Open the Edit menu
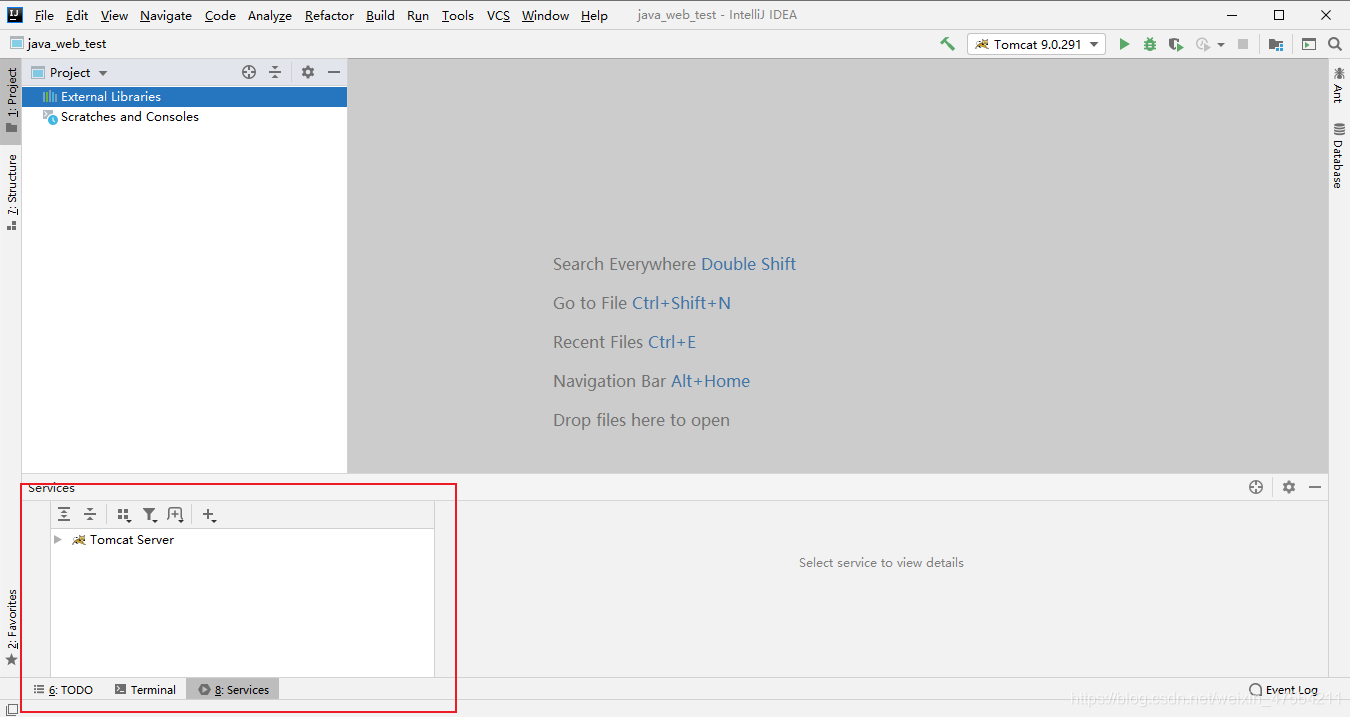 [77, 15]
